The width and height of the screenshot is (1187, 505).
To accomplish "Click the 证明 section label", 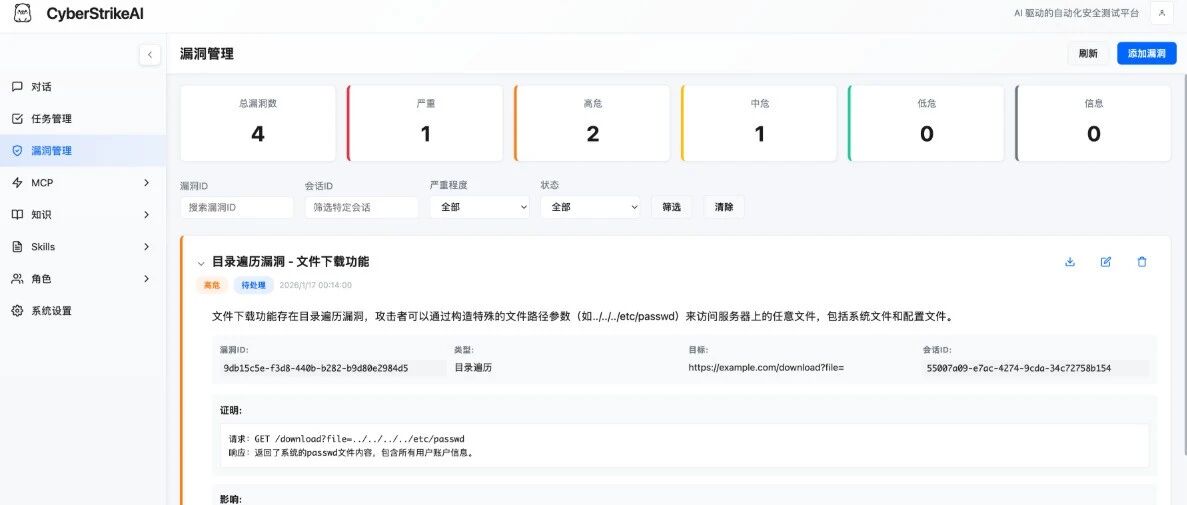I will tap(230, 410).
